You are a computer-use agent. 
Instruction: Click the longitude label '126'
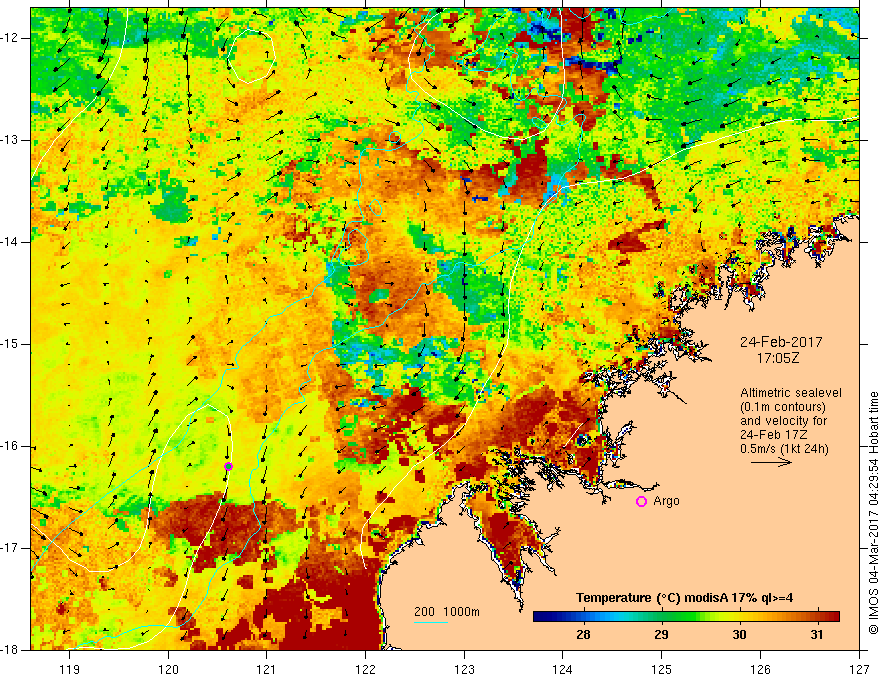[x=760, y=669]
